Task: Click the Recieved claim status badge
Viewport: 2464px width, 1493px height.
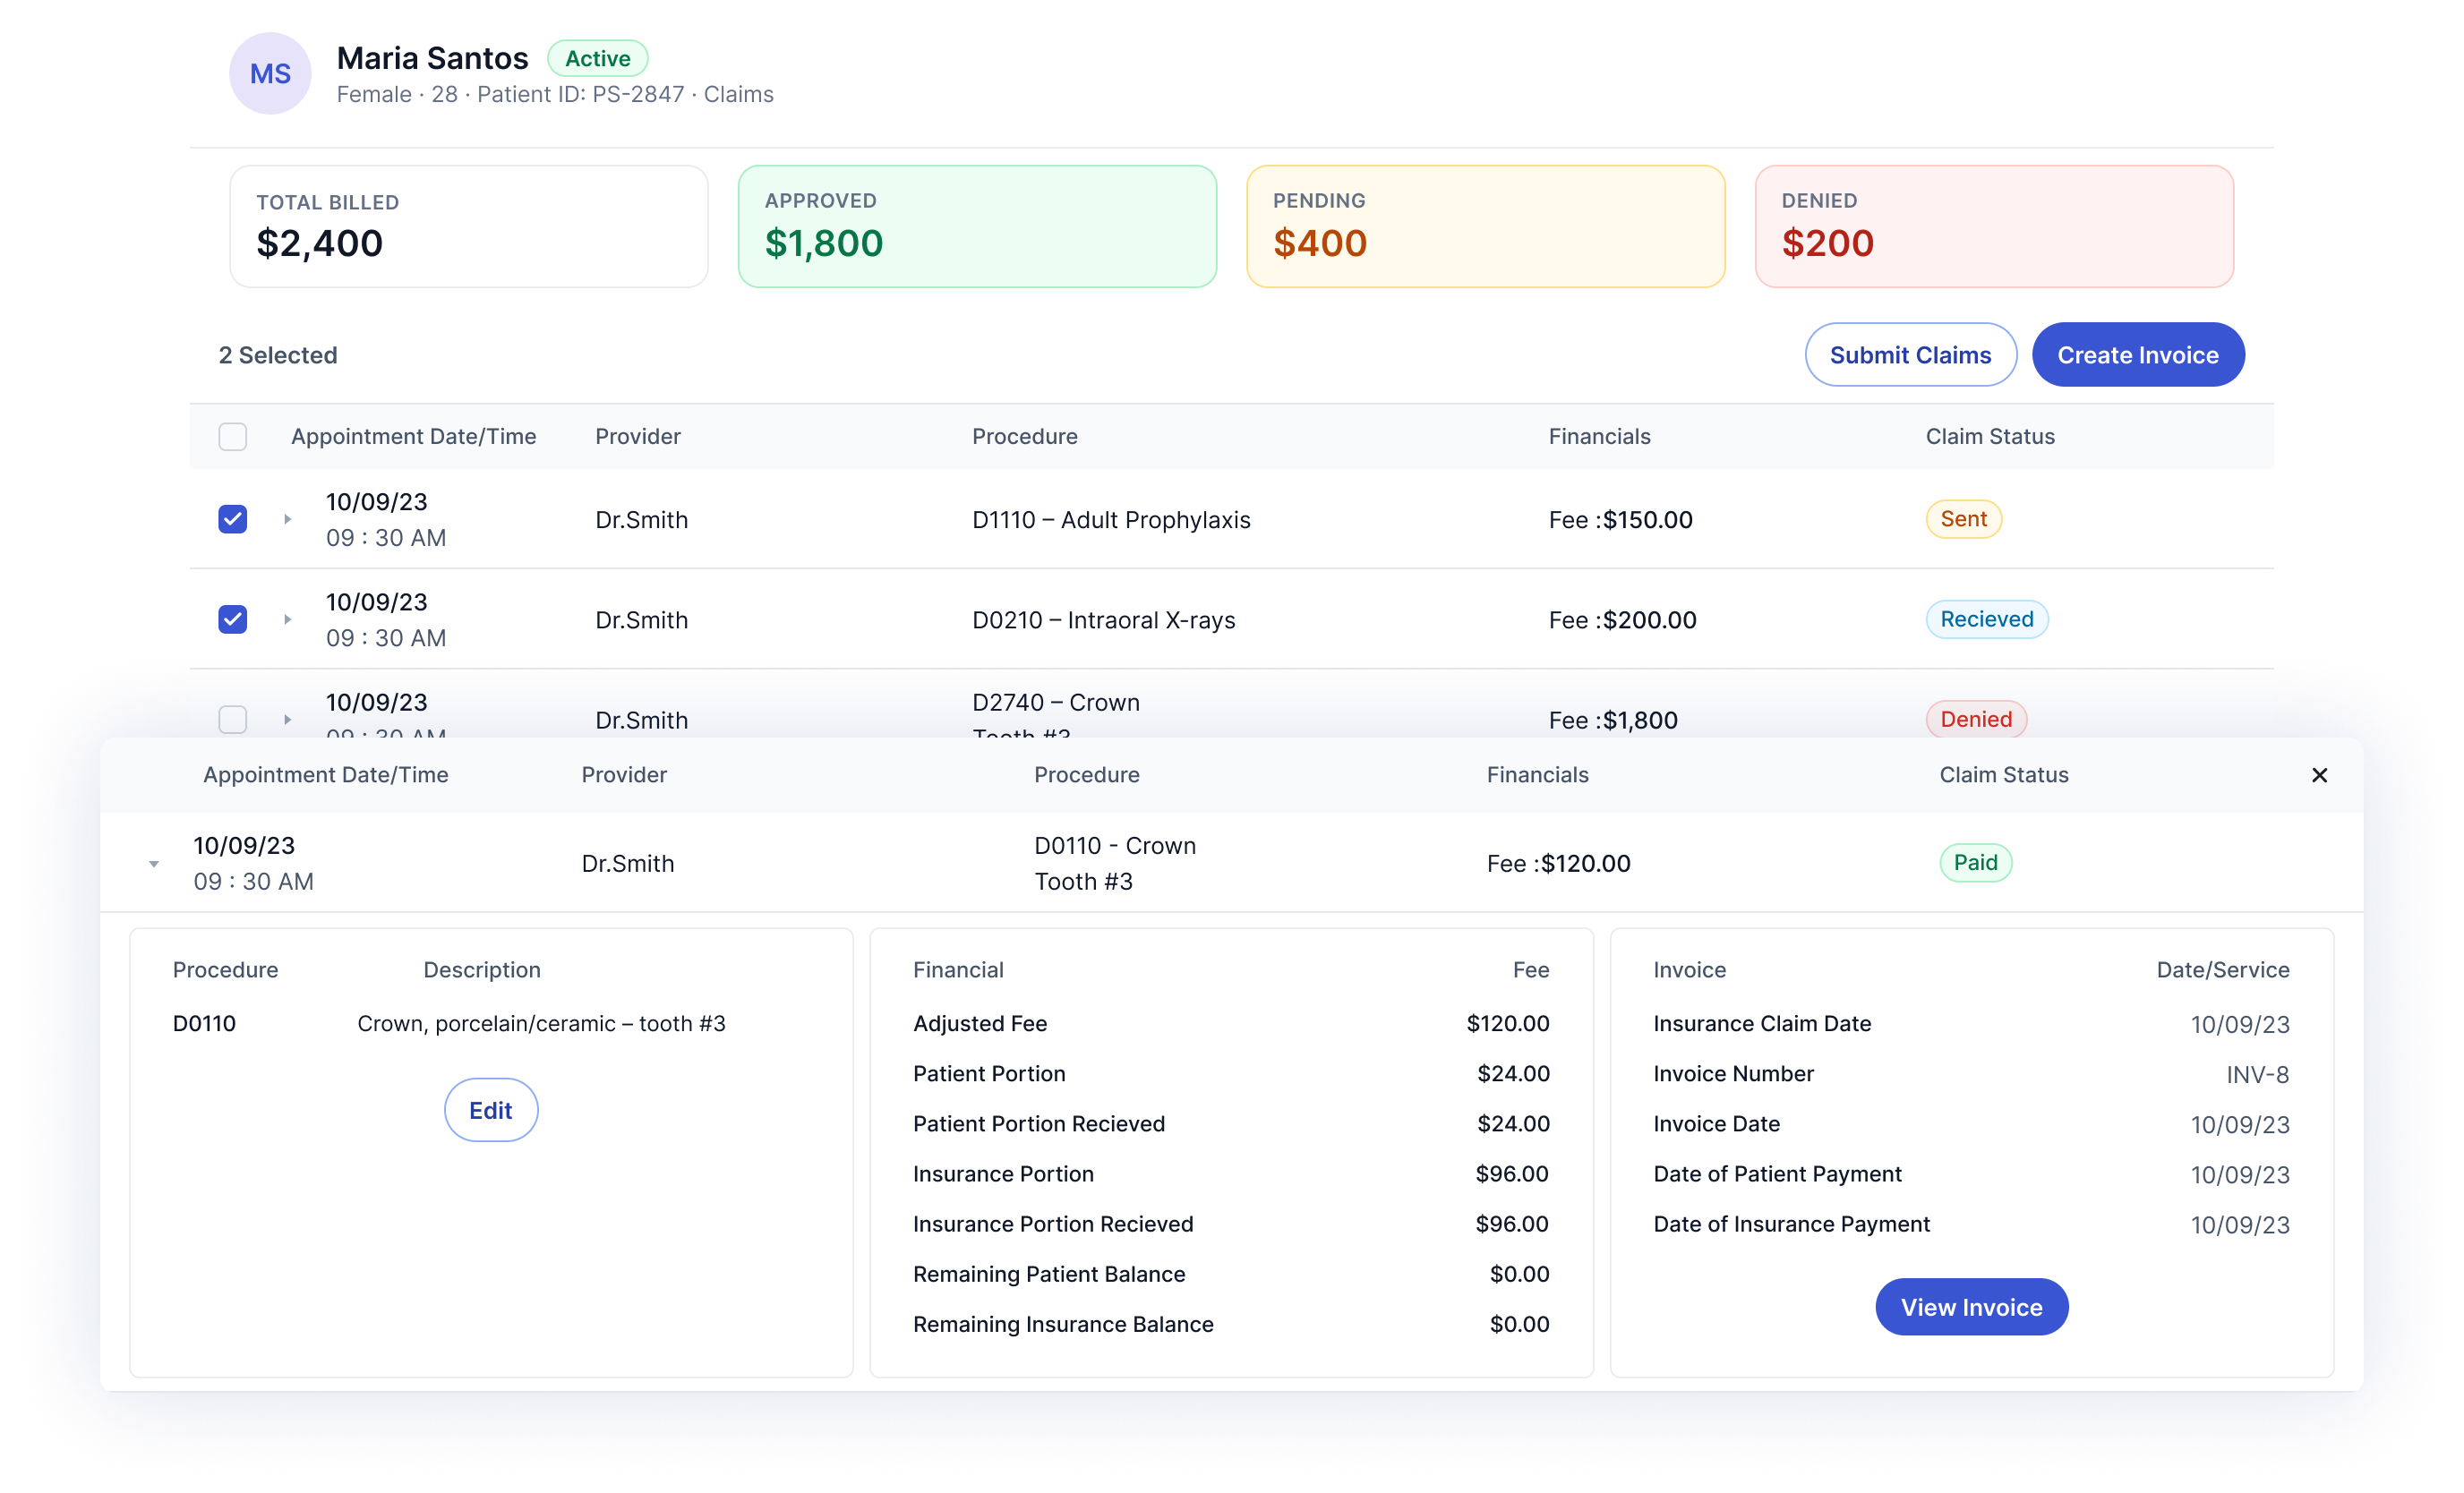Action: pyautogui.click(x=1987, y=619)
